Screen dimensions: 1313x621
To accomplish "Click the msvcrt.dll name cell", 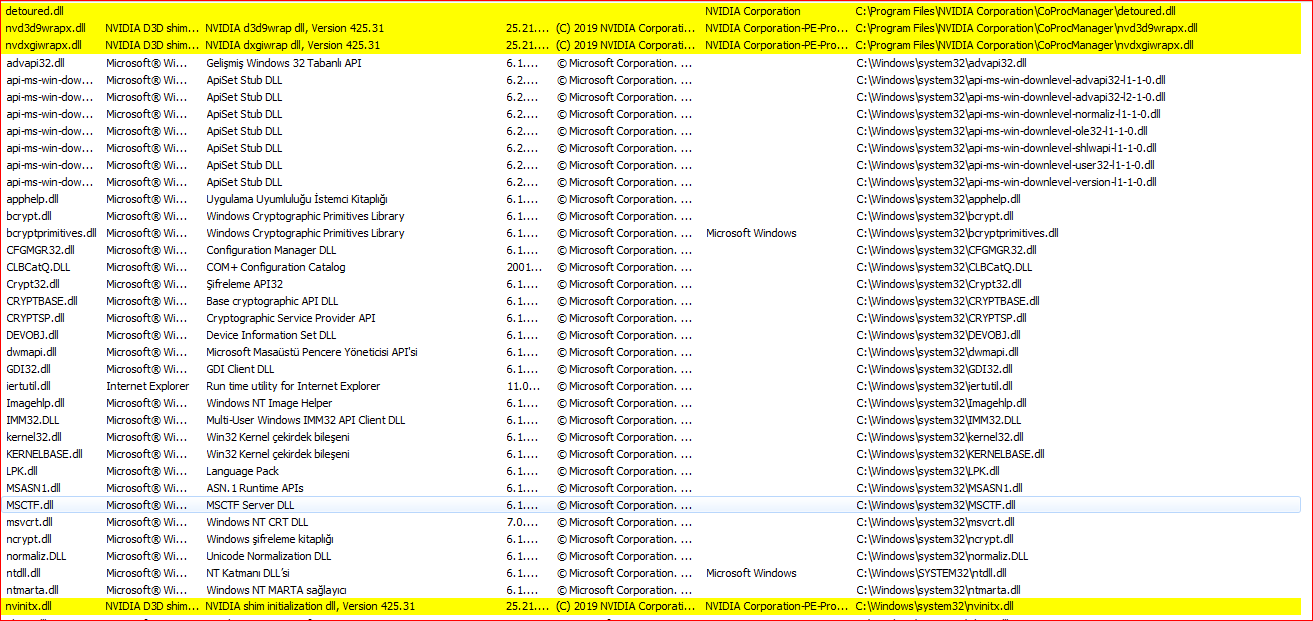I will (30, 522).
